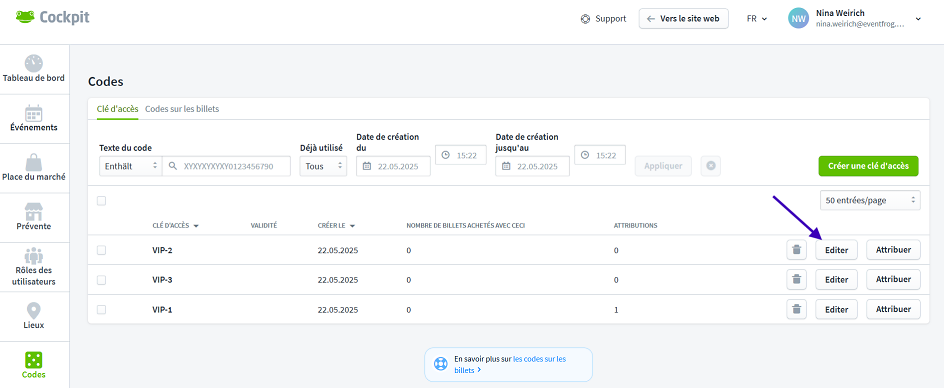Open the Enthält match-type dropdown
944x388 pixels.
point(130,166)
